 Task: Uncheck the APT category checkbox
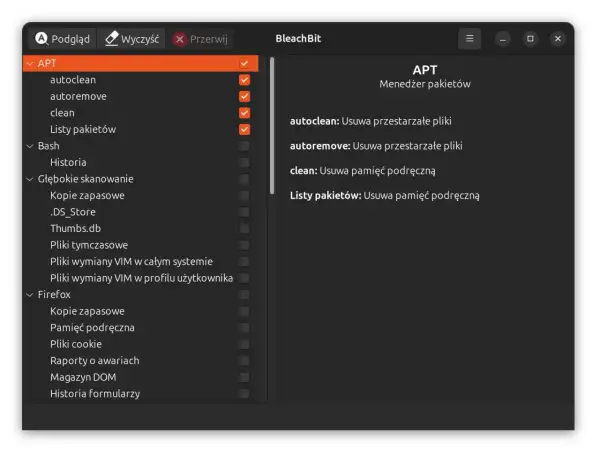[244, 63]
